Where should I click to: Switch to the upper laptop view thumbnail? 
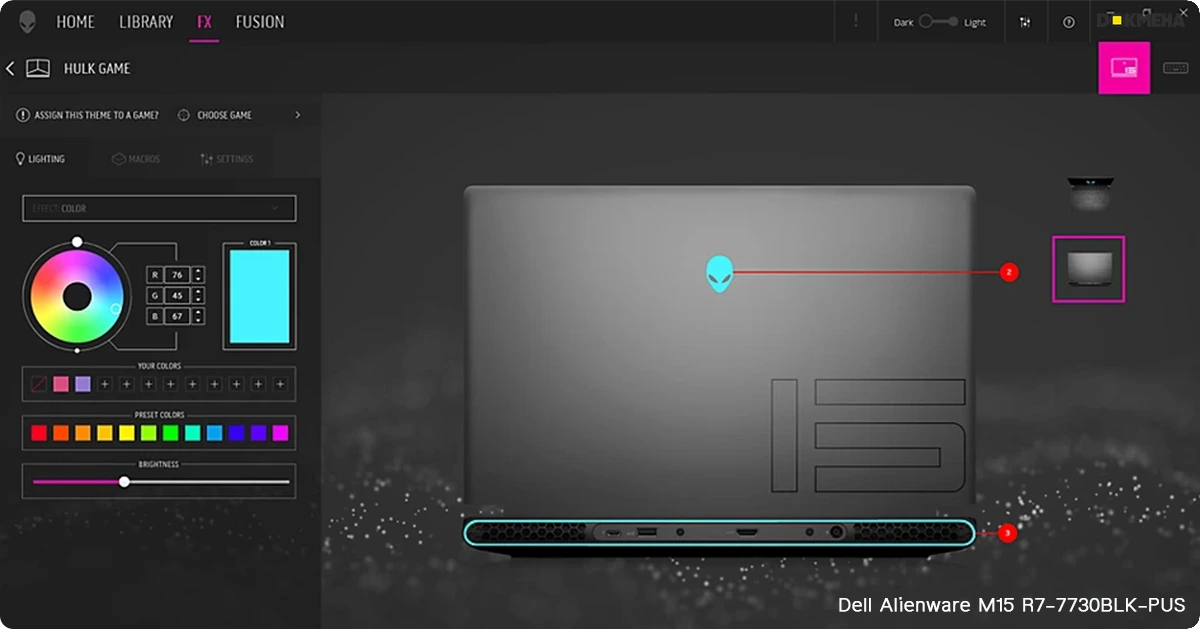[x=1088, y=193]
